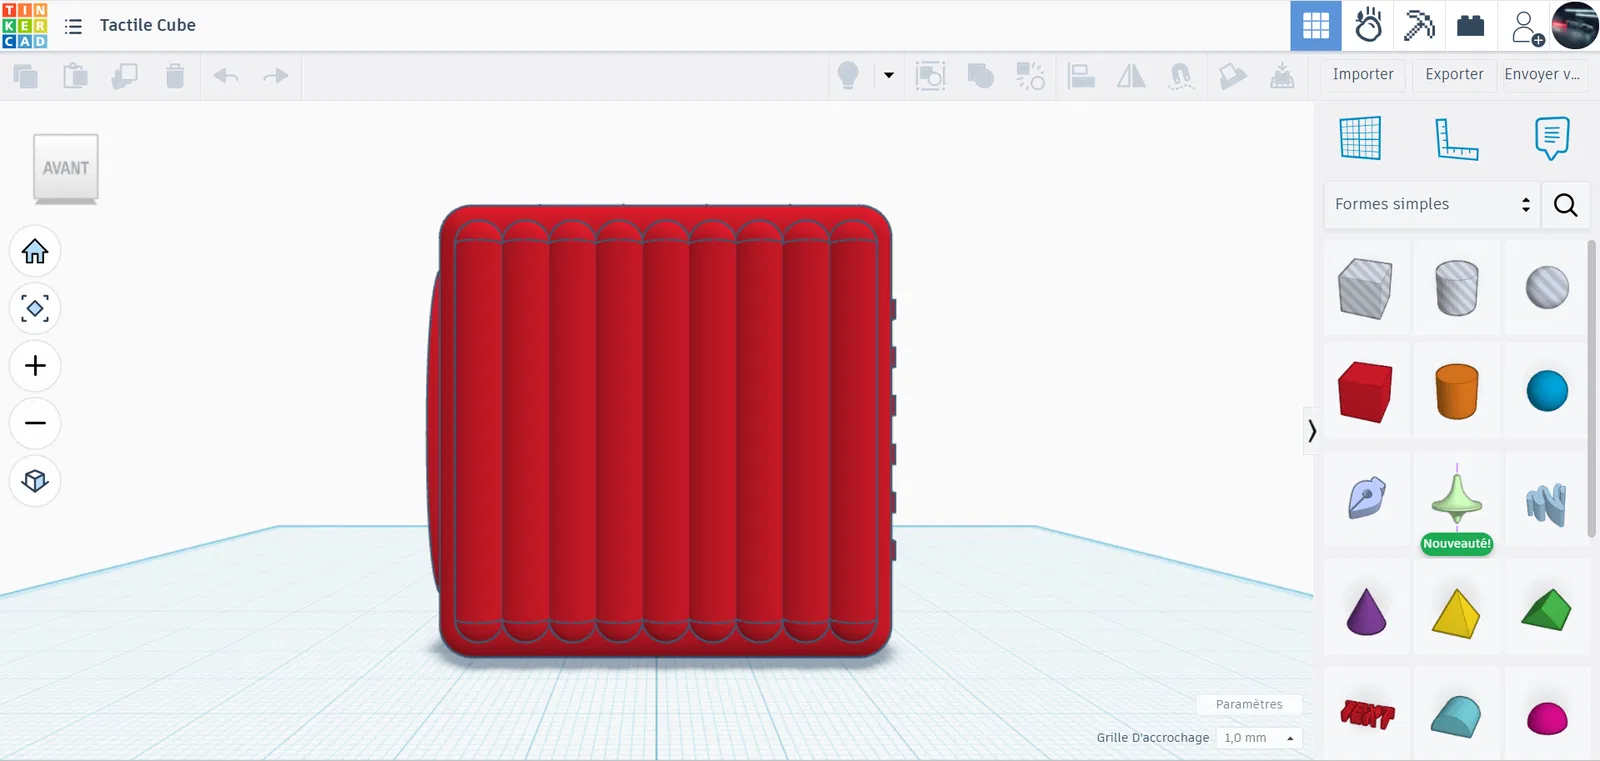Click the Tinkercad logo

tap(25, 25)
